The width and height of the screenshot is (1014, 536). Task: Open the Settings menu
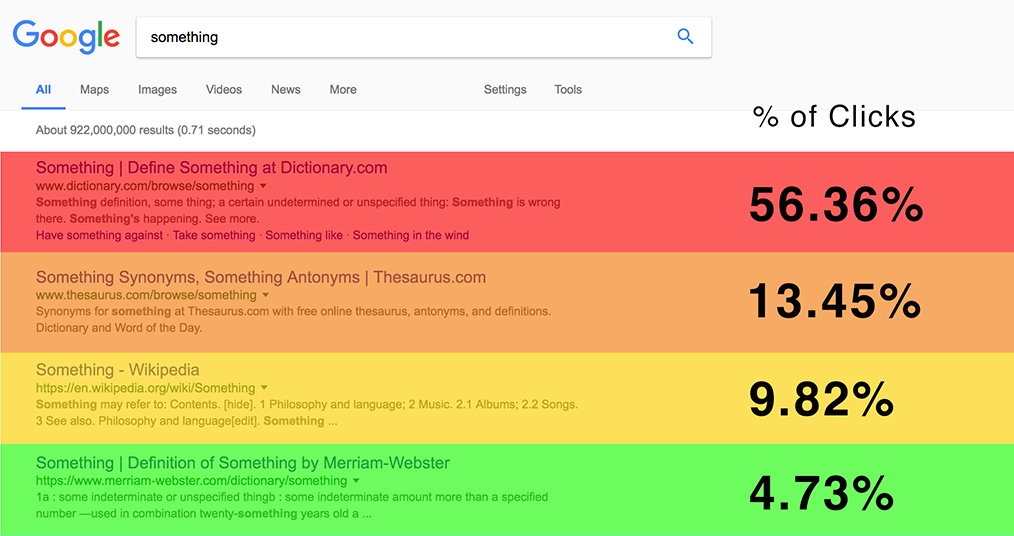click(505, 90)
